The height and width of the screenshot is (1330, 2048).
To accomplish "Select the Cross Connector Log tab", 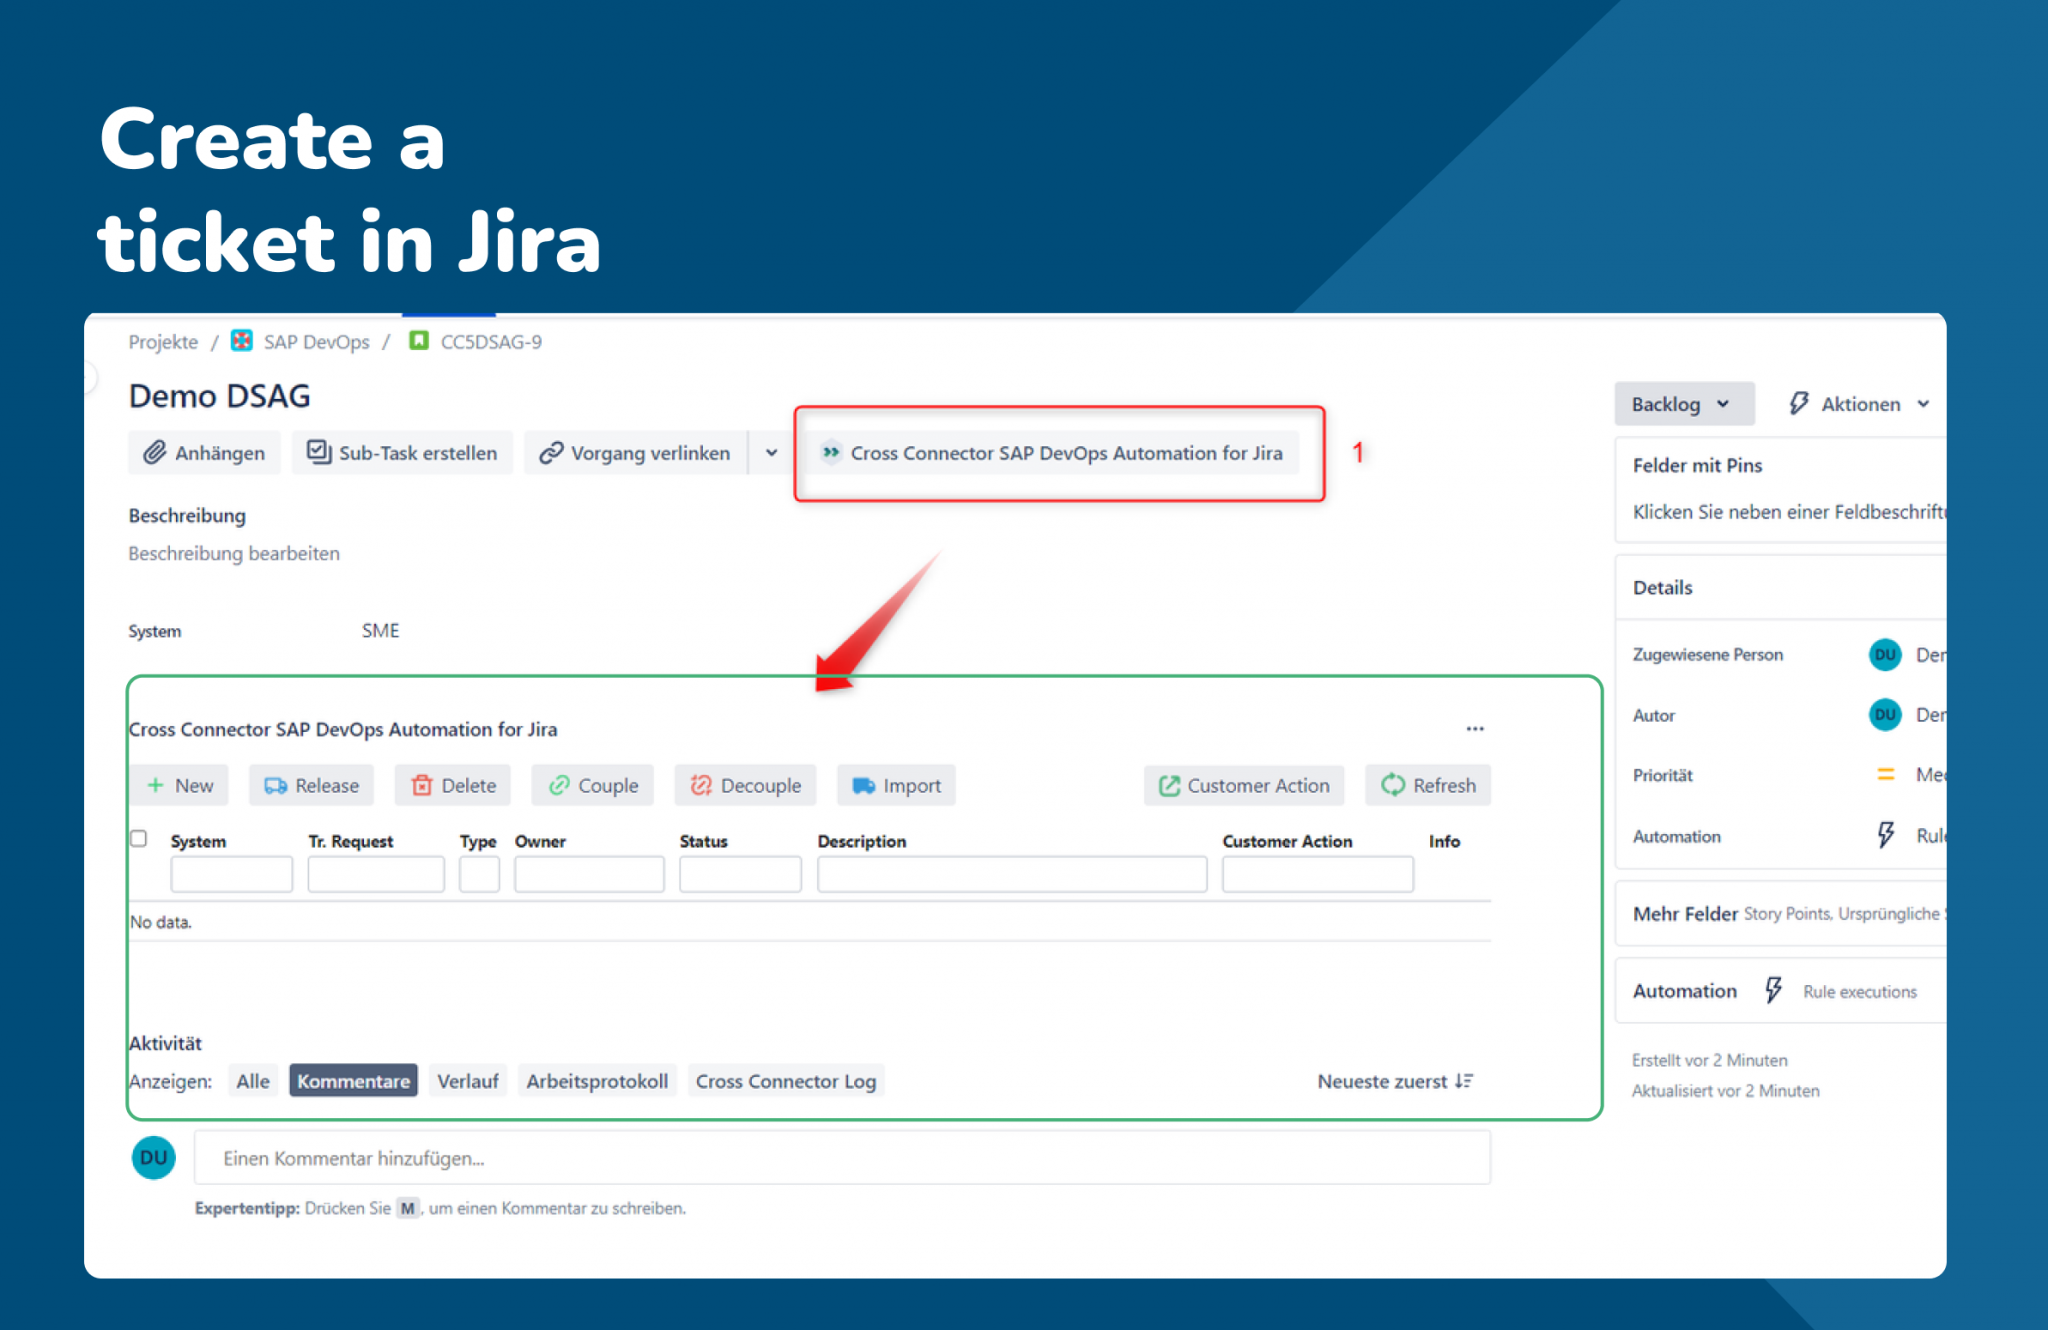I will click(786, 1081).
